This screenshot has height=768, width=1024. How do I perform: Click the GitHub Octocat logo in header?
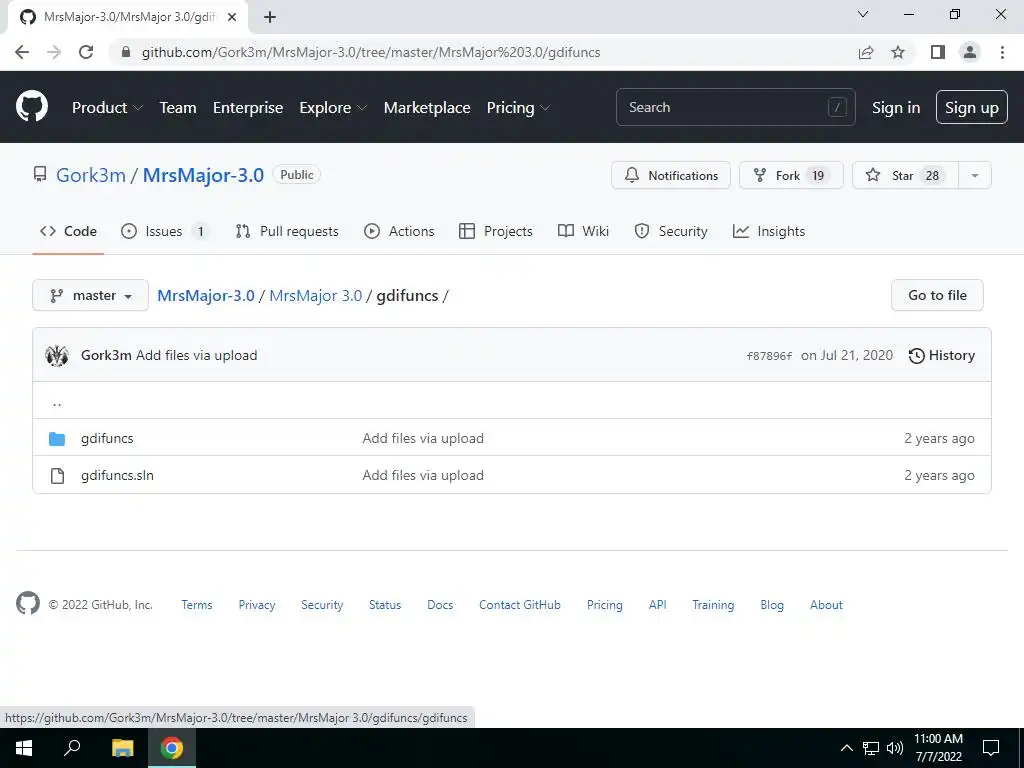[31, 107]
